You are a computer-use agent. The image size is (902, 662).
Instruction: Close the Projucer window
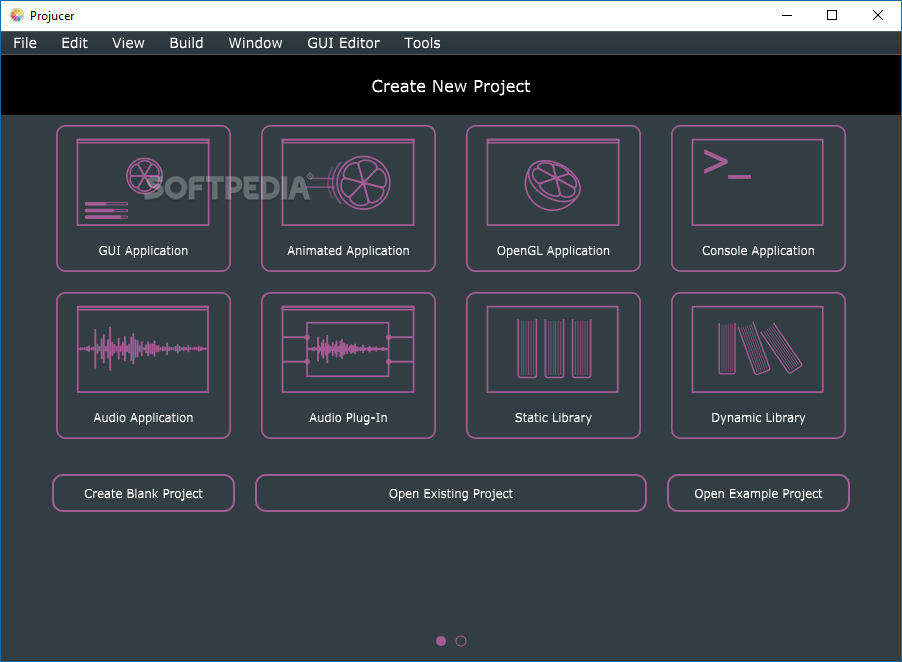[877, 16]
